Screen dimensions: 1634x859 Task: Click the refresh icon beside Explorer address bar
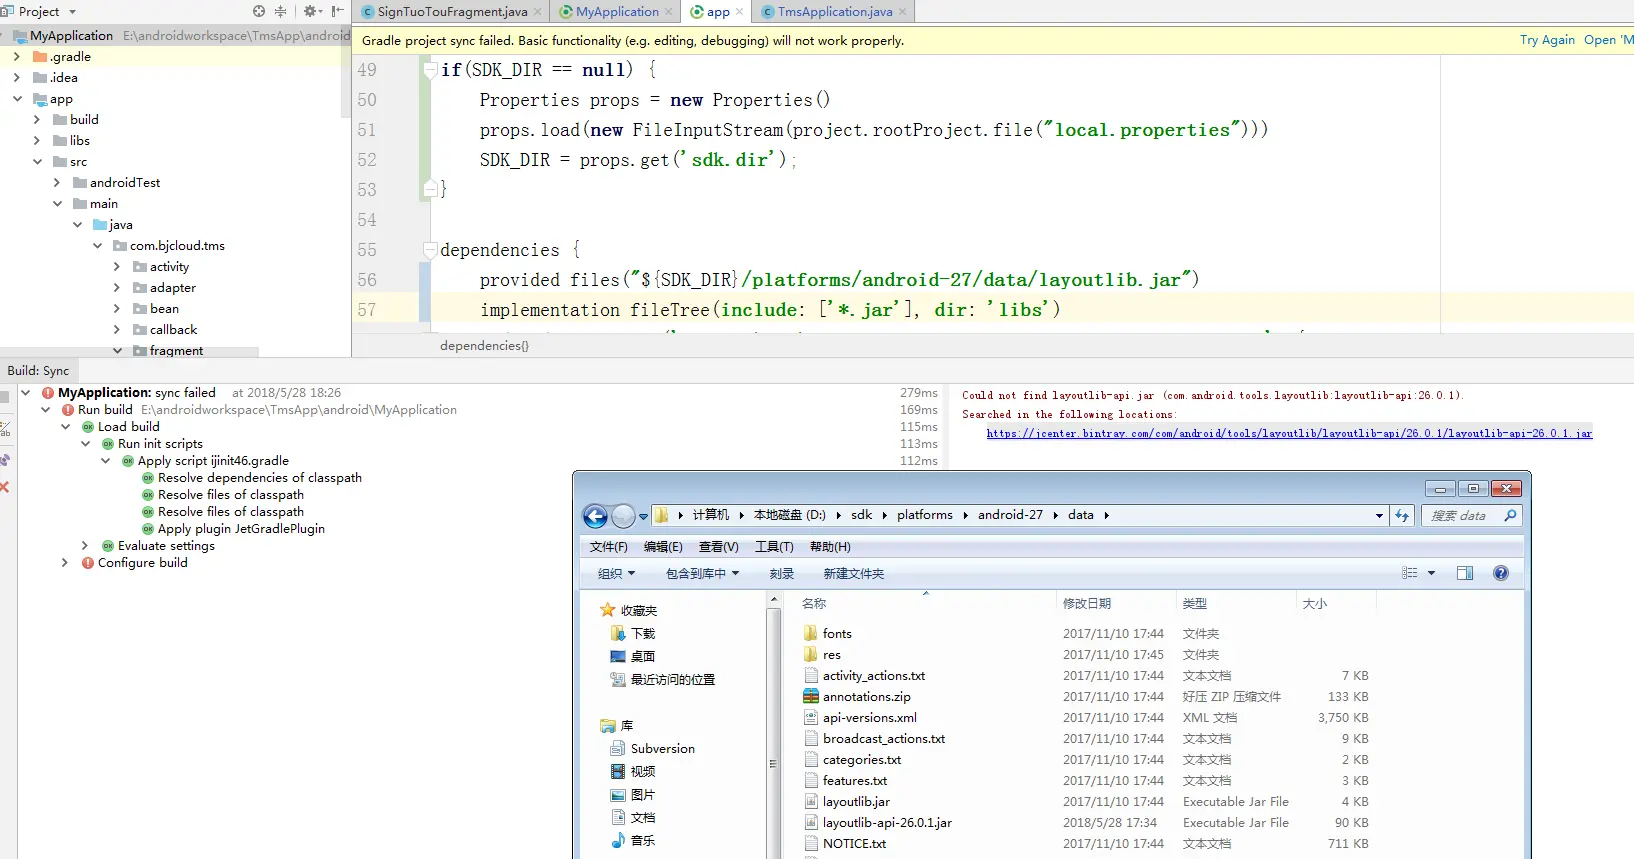(x=1402, y=515)
